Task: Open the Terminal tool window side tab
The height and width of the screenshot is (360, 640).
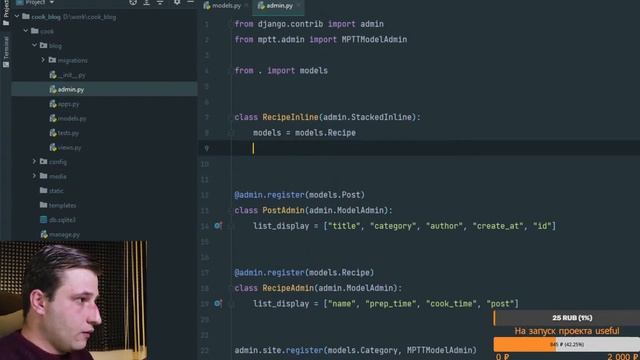Action: click(6, 52)
